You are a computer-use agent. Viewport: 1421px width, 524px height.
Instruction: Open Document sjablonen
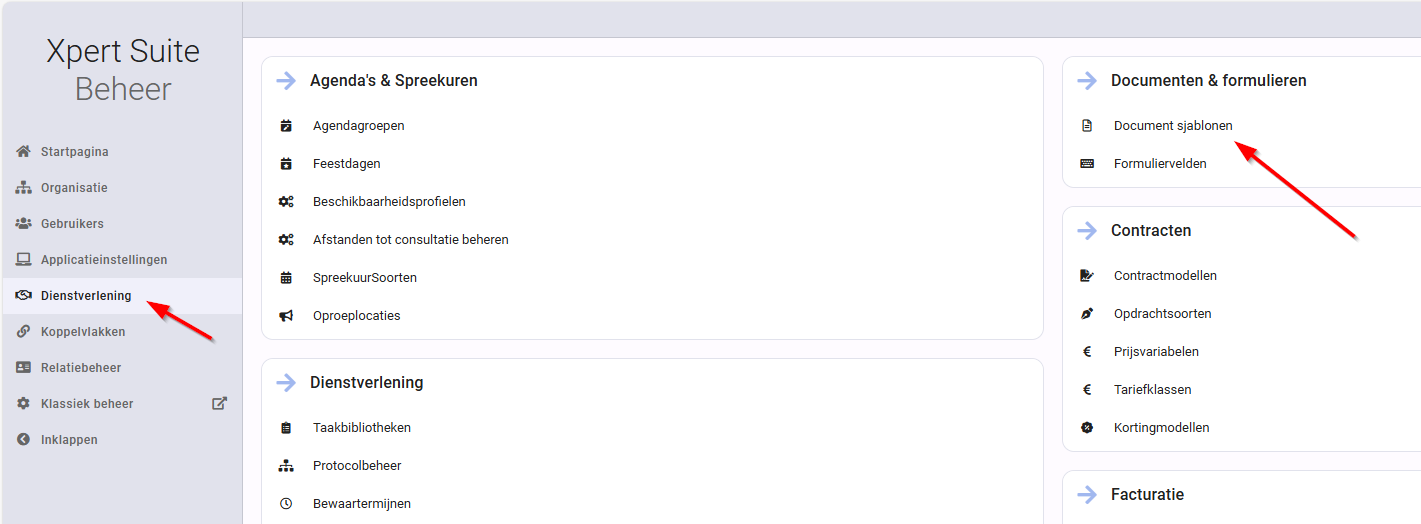pyautogui.click(x=1173, y=126)
